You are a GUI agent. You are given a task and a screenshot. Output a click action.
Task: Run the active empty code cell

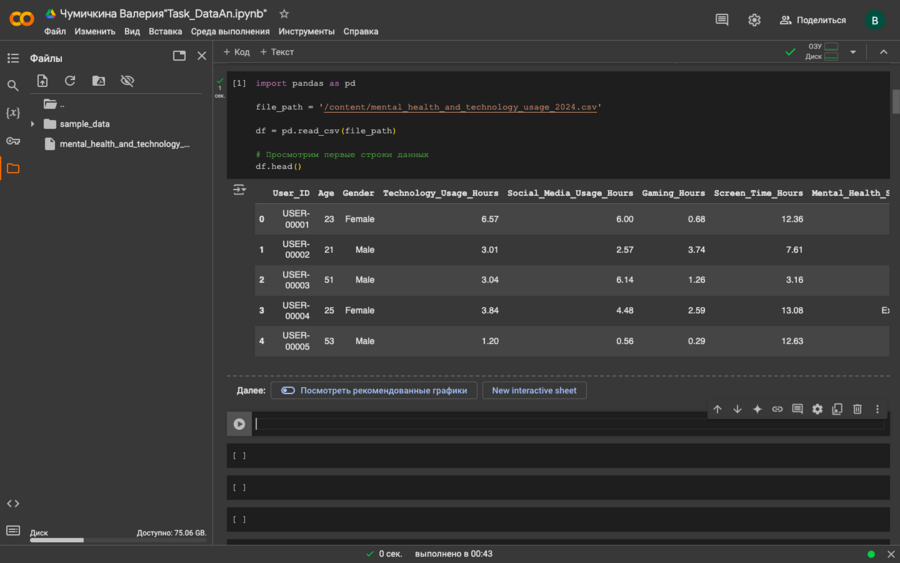[x=239, y=424]
